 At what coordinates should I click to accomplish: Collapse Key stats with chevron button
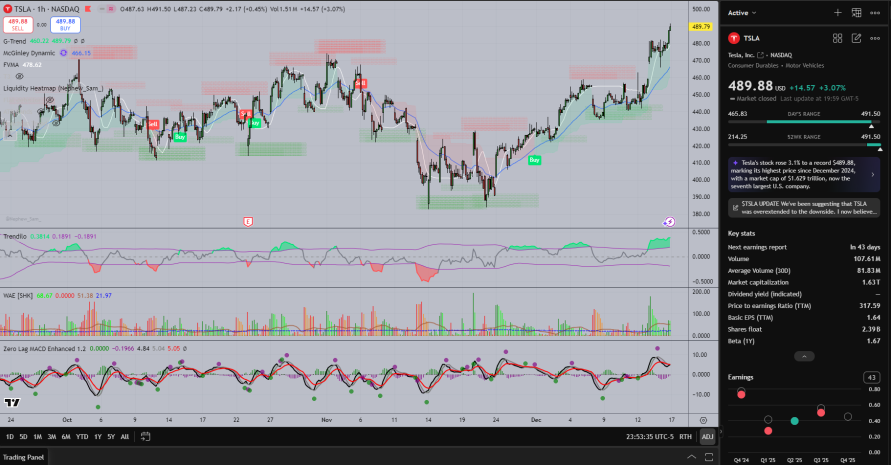(x=804, y=356)
